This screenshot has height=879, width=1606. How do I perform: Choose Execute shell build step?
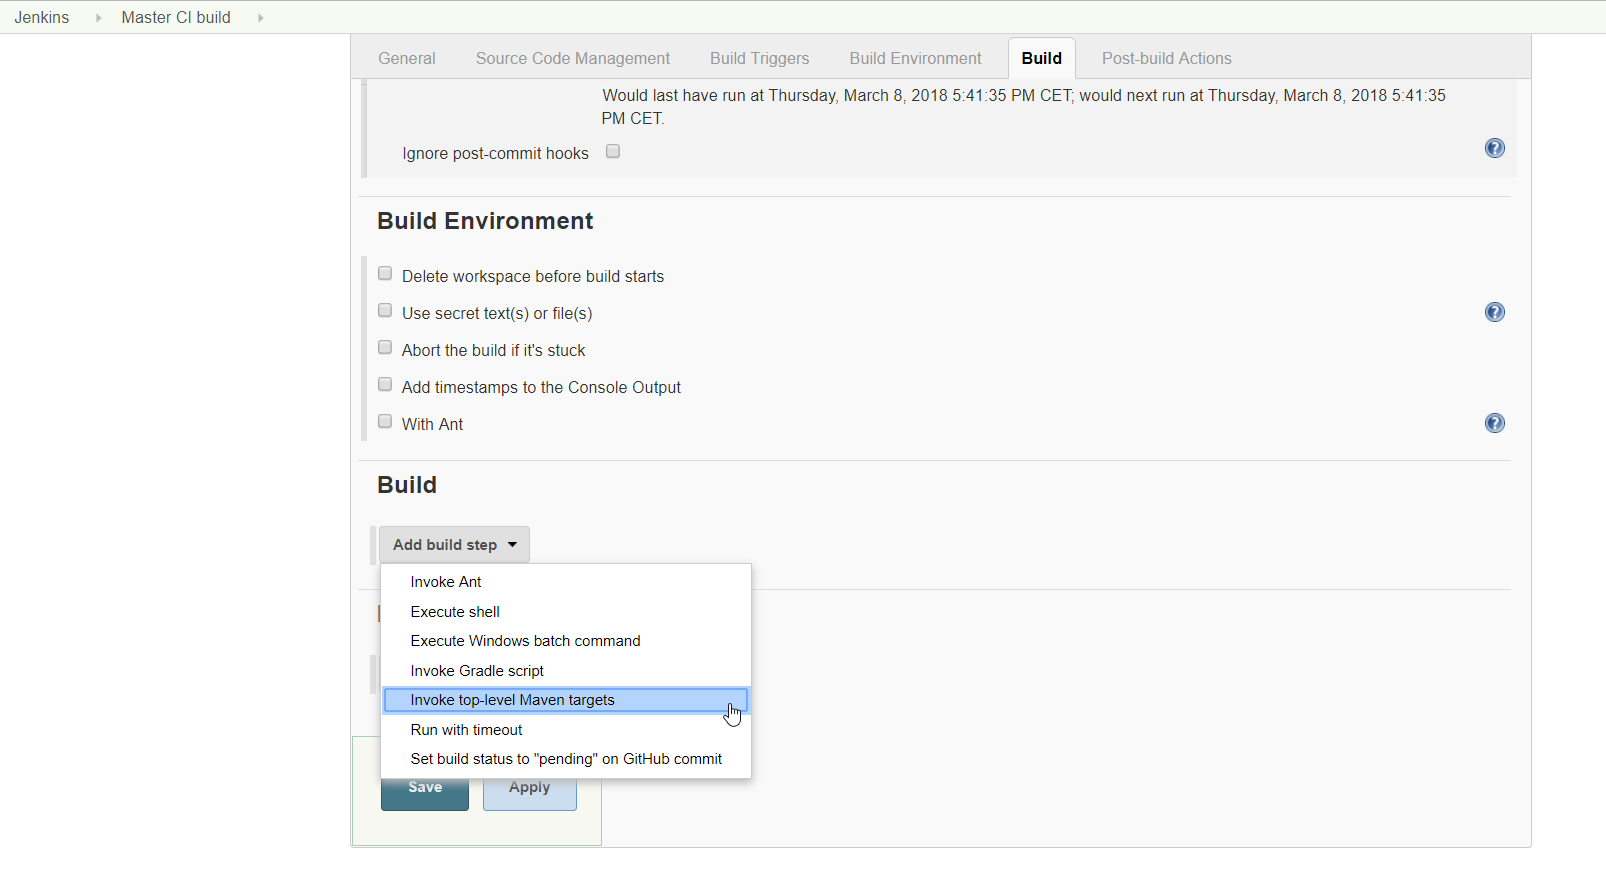click(x=455, y=612)
